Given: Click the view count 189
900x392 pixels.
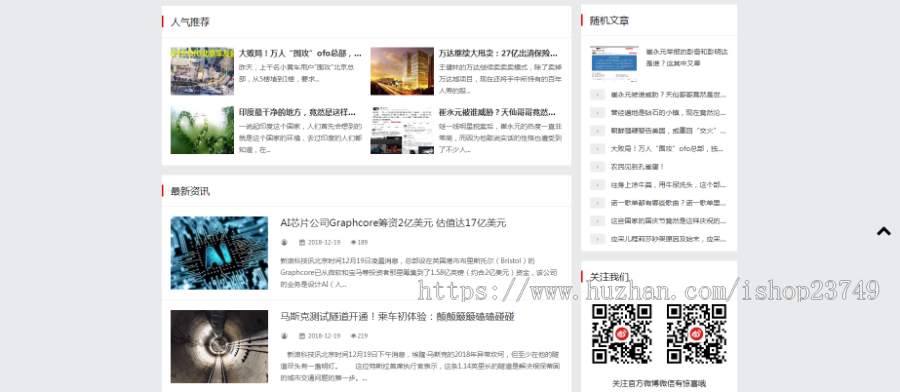Looking at the screenshot, I should [363, 242].
